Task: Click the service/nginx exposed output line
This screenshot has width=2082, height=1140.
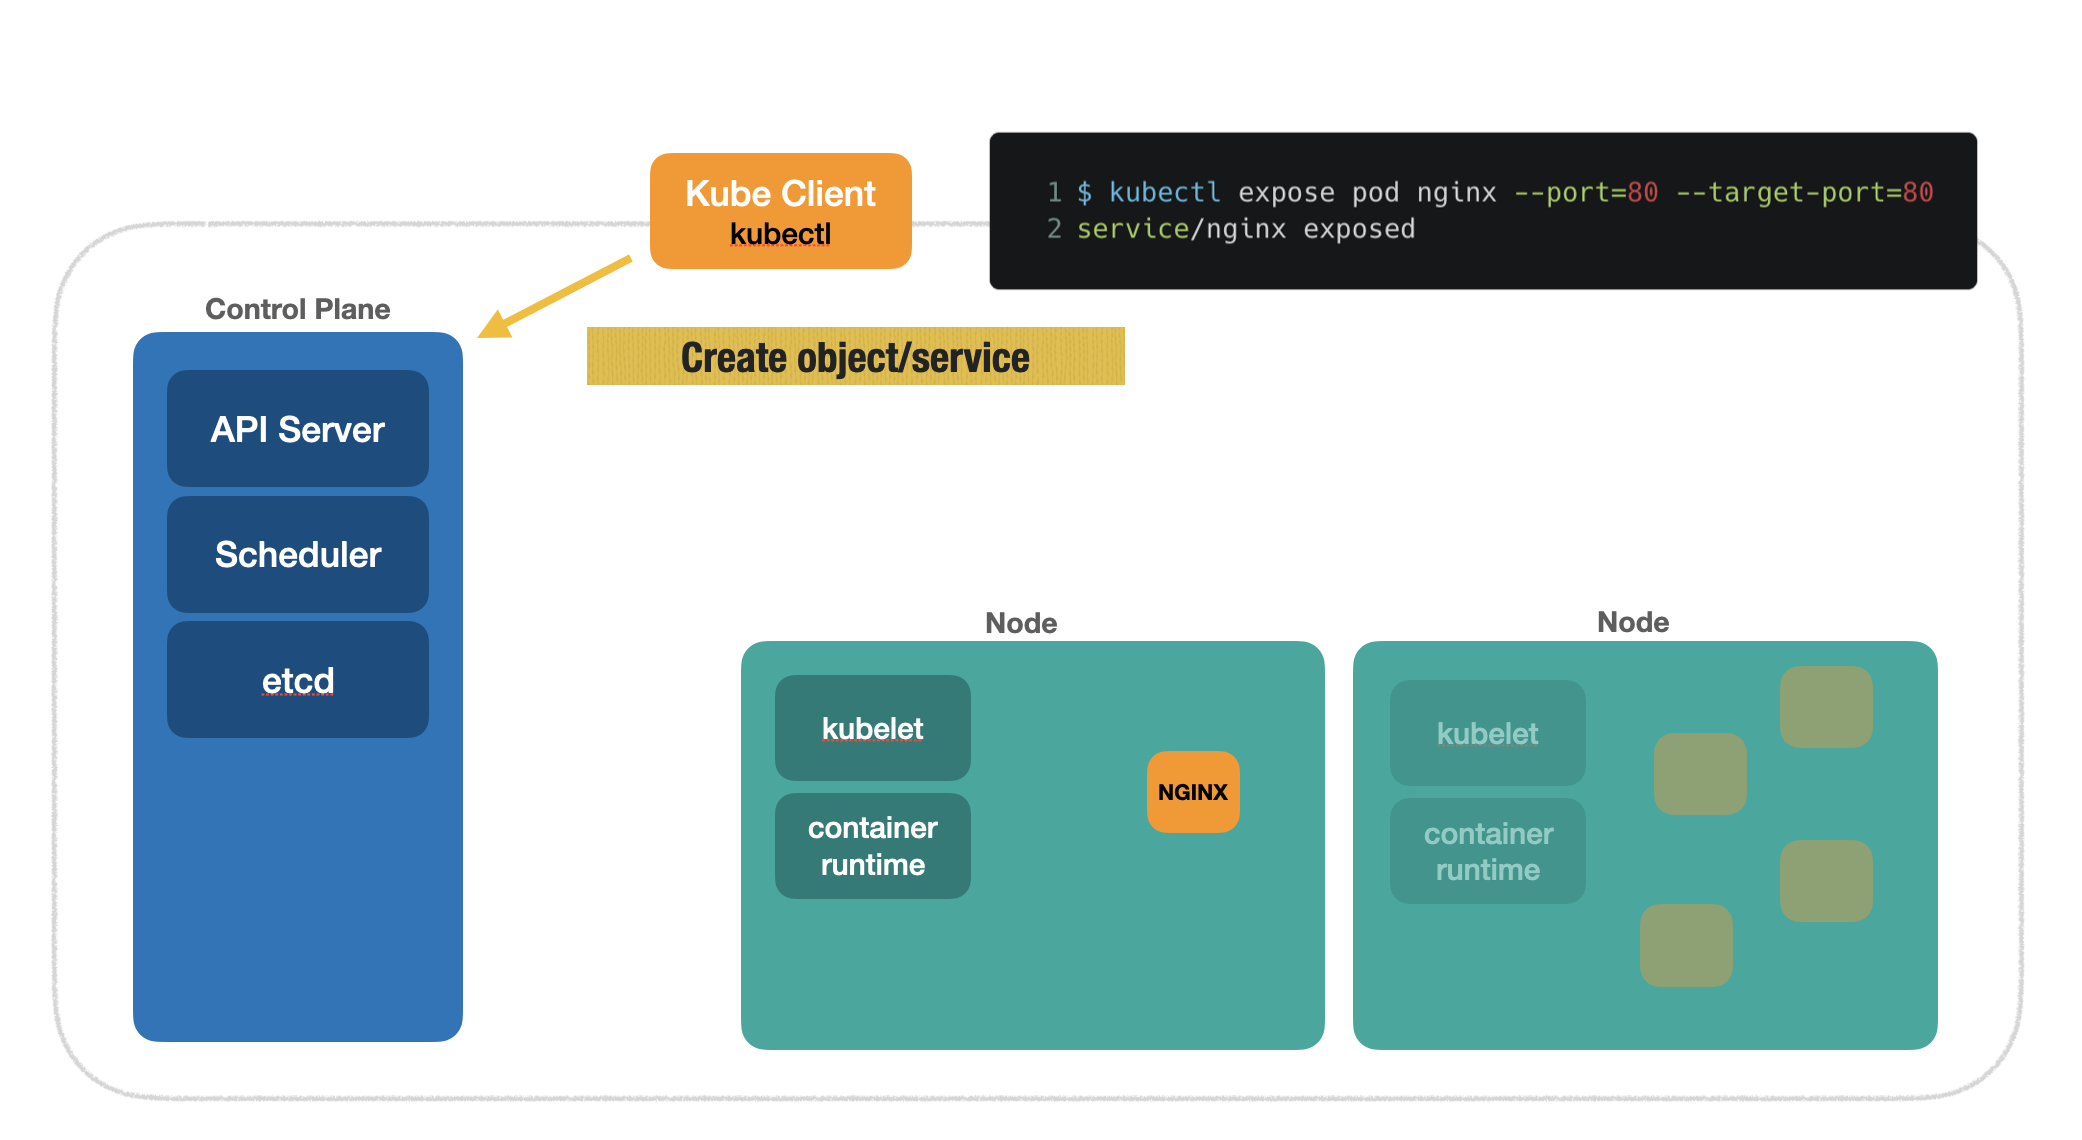Action: [x=1245, y=229]
